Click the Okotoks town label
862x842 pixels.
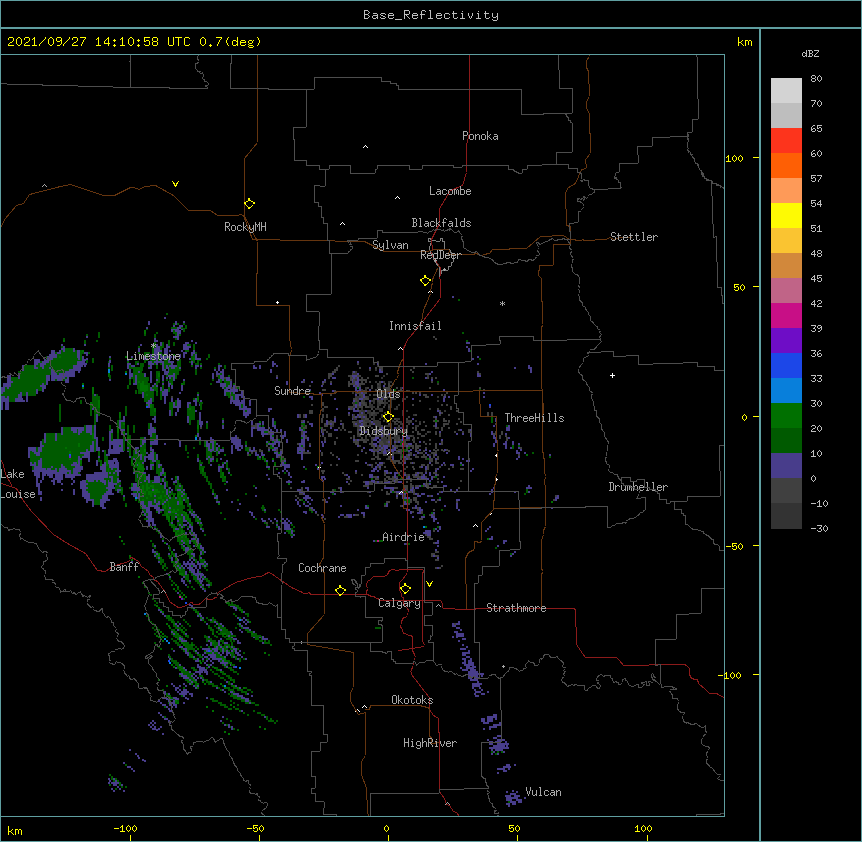(412, 700)
